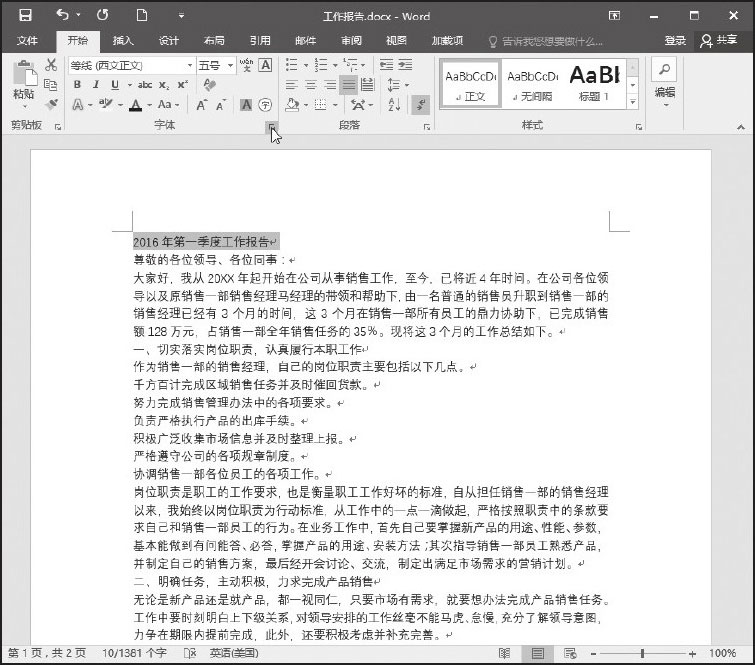Toggle Italic formatting

pyautogui.click(x=96, y=85)
